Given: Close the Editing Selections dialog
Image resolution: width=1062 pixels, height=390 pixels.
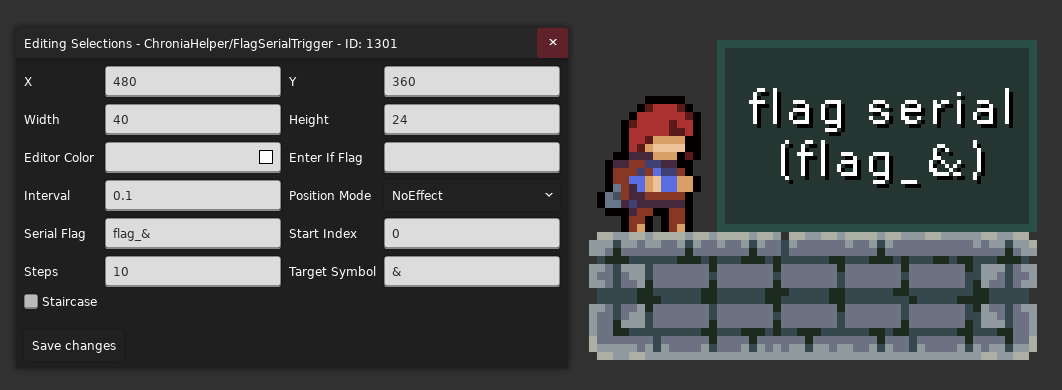Looking at the screenshot, I should click(552, 43).
